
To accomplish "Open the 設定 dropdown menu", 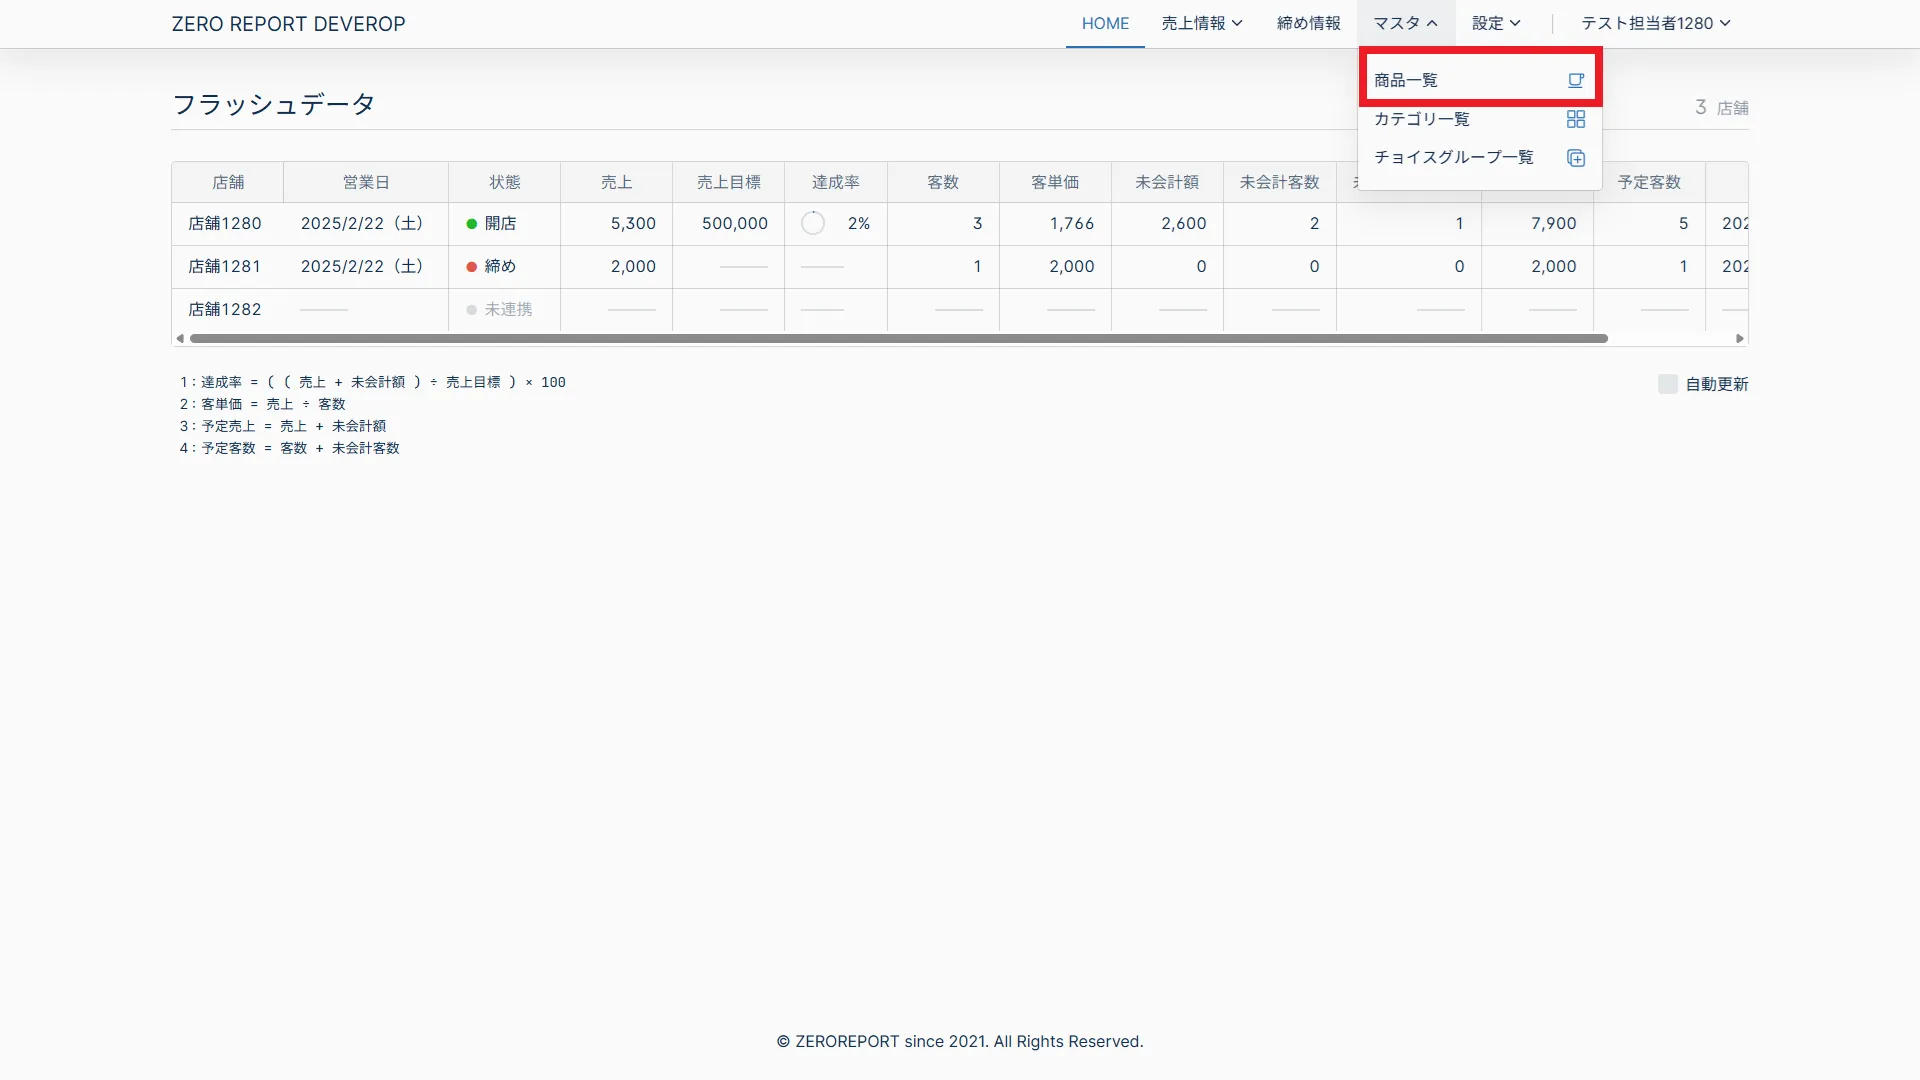I will click(1495, 23).
